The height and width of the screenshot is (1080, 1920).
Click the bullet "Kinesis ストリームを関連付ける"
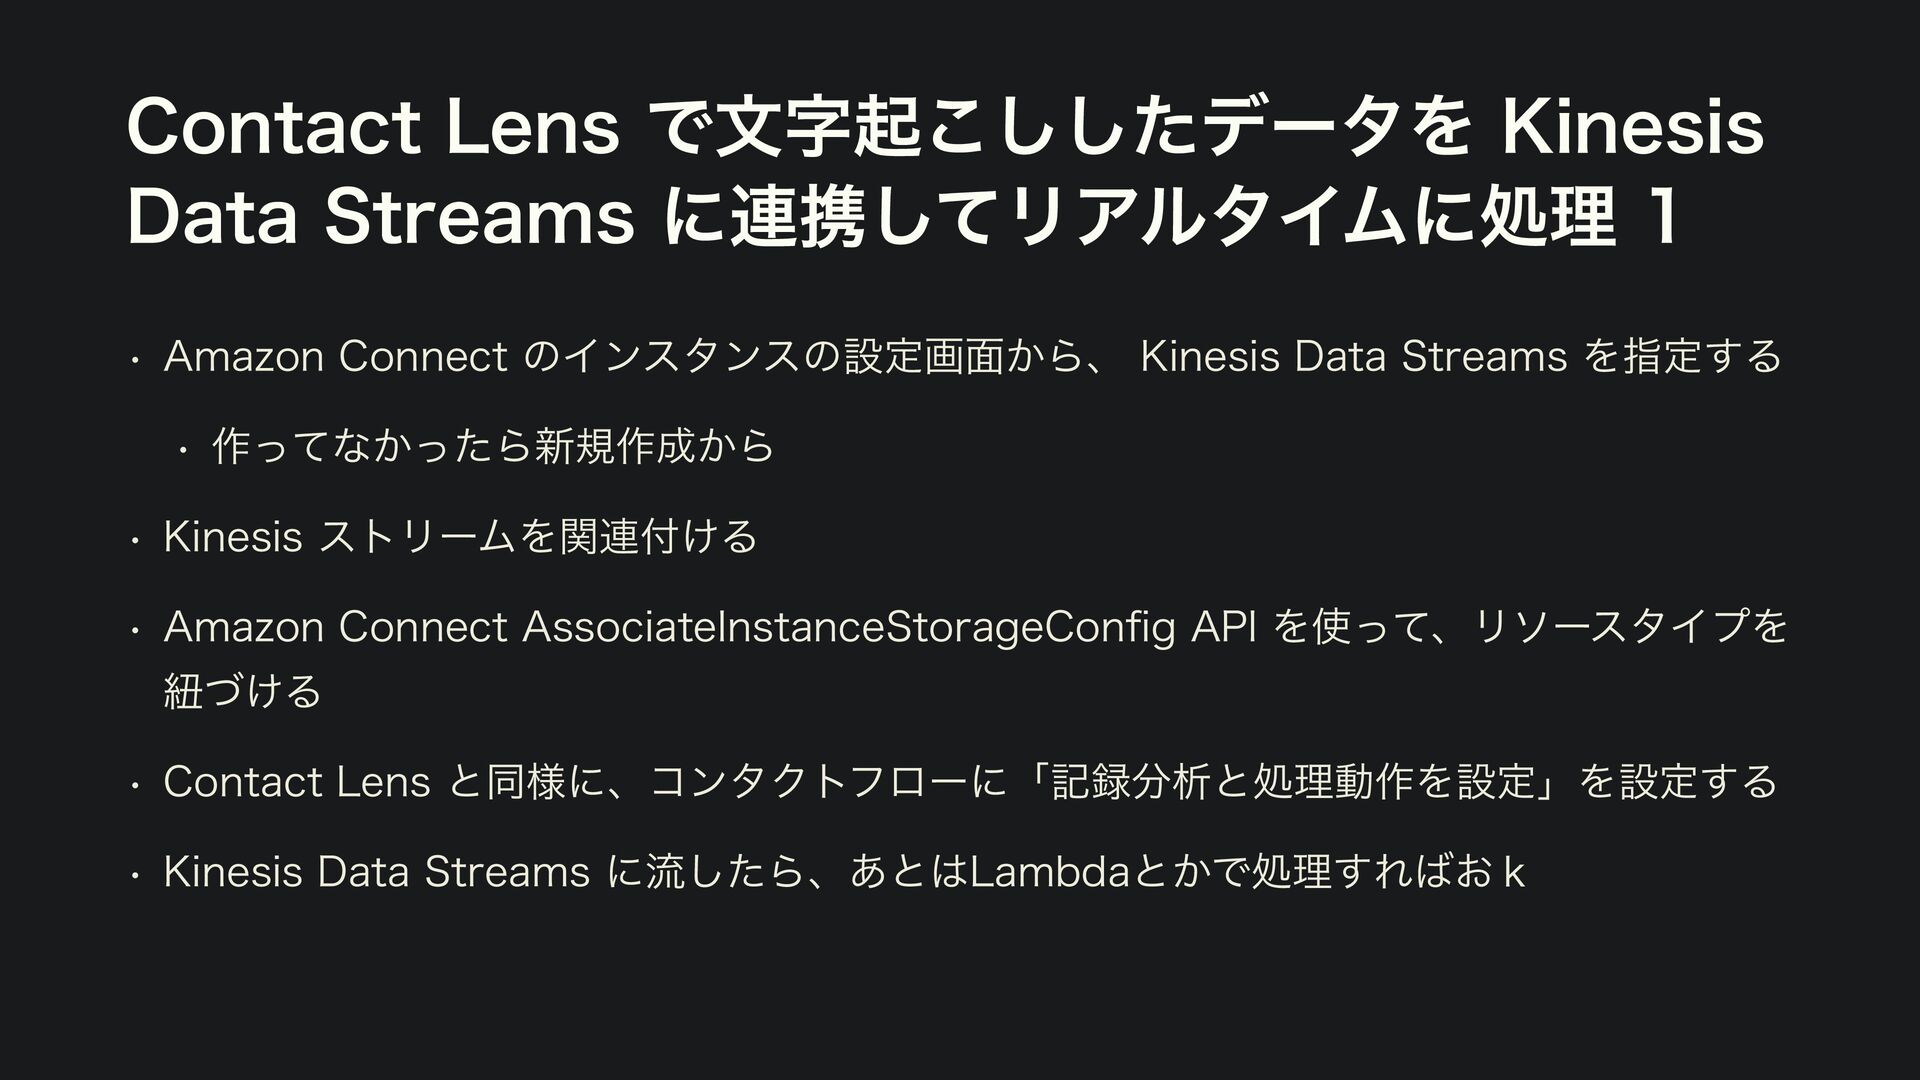click(x=460, y=537)
